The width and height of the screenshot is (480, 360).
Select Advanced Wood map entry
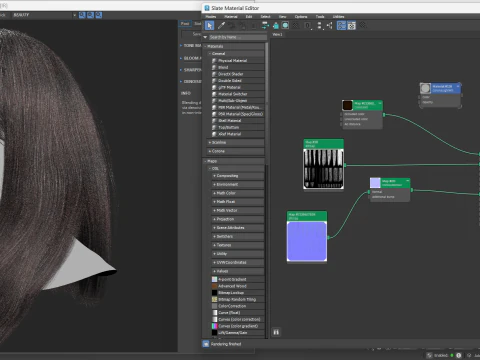[238, 286]
